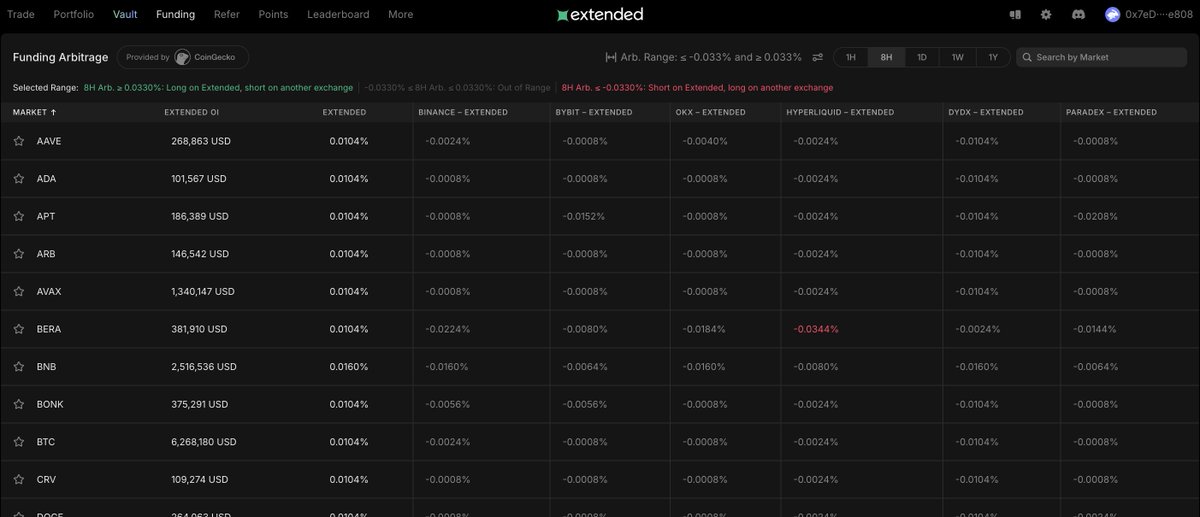Screen dimensions: 1200x517
Task: Click AVAX open interest 1,340,147 USD
Action: (203, 291)
